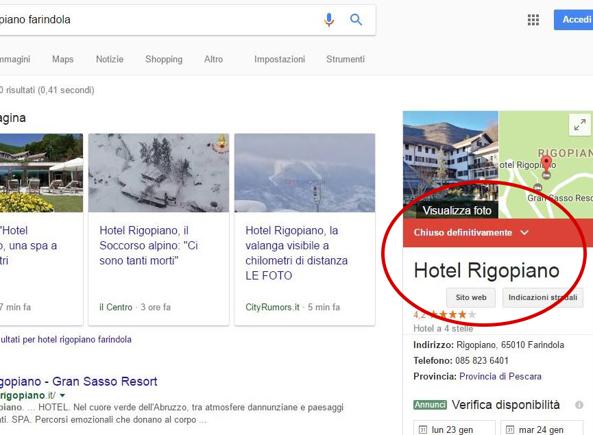Click the Sito web button
593x435 pixels.
click(x=471, y=298)
